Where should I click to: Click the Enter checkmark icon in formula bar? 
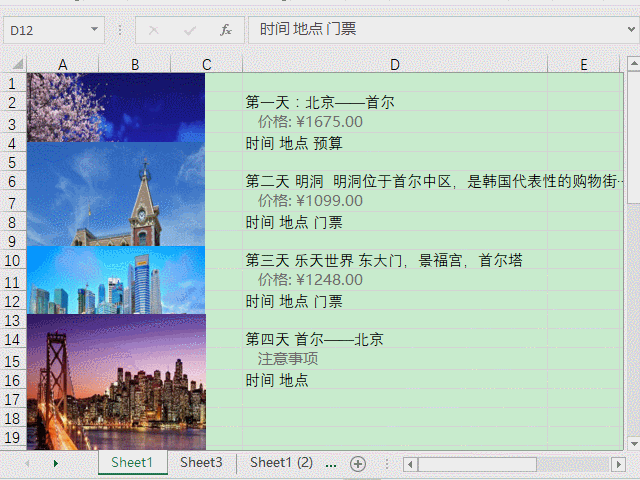click(x=190, y=30)
